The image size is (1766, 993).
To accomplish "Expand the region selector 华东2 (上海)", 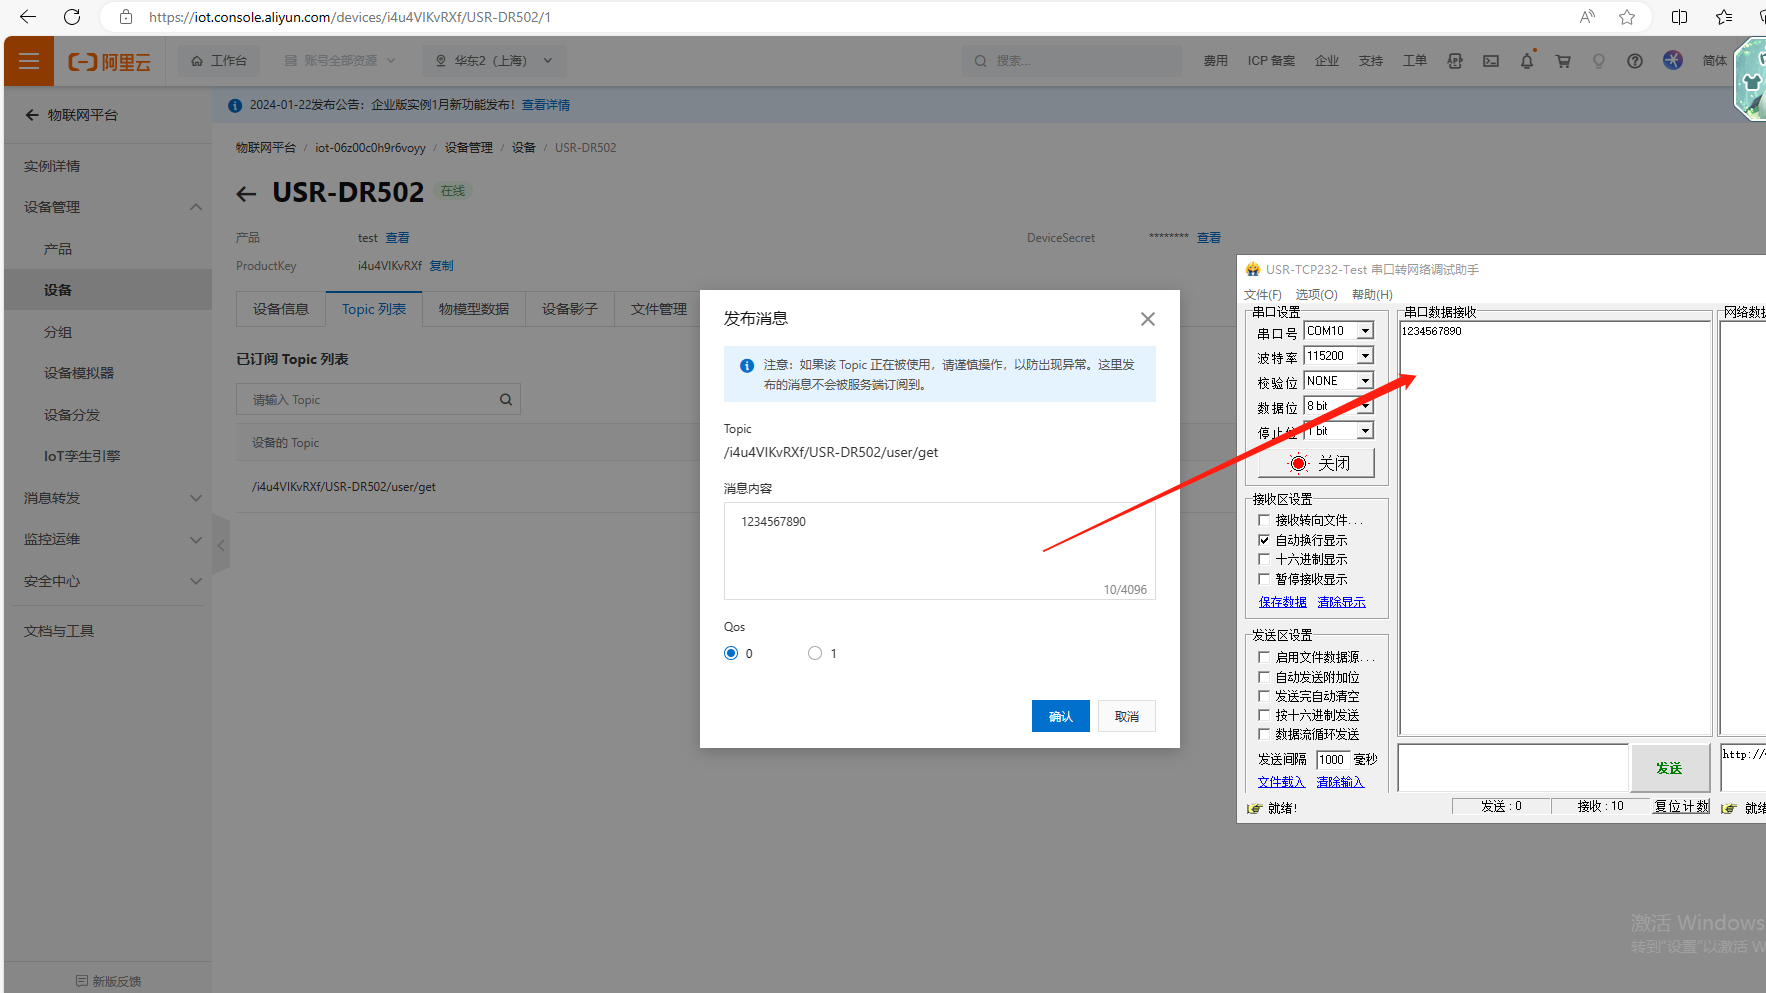I will tap(493, 61).
